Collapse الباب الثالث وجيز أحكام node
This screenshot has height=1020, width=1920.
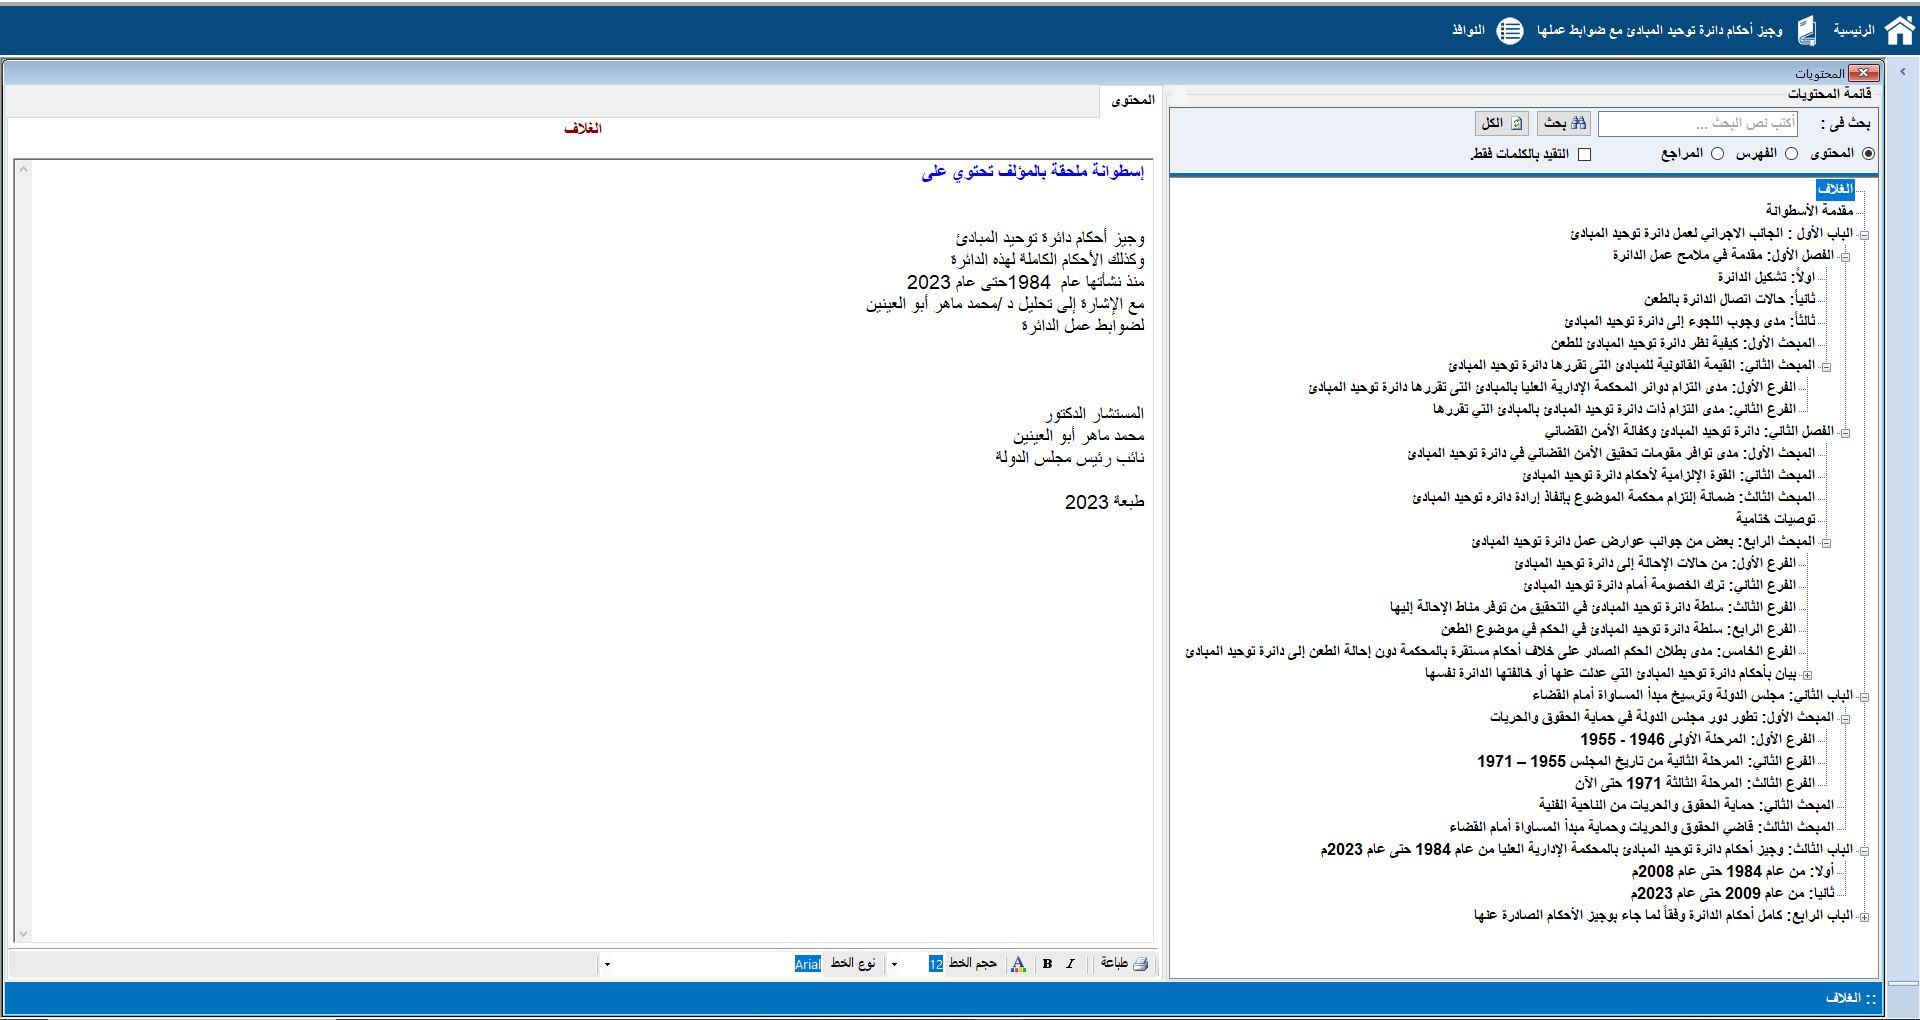[1864, 851]
